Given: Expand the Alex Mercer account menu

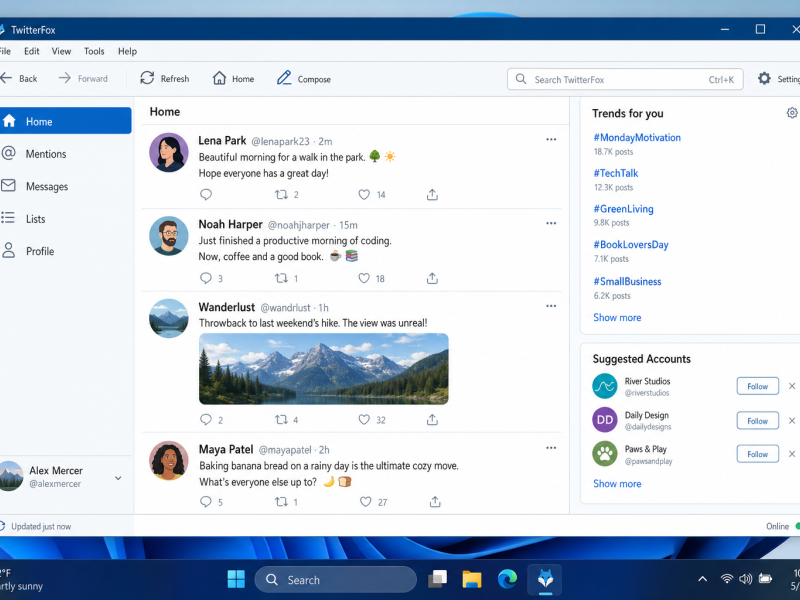Looking at the screenshot, I should point(118,478).
